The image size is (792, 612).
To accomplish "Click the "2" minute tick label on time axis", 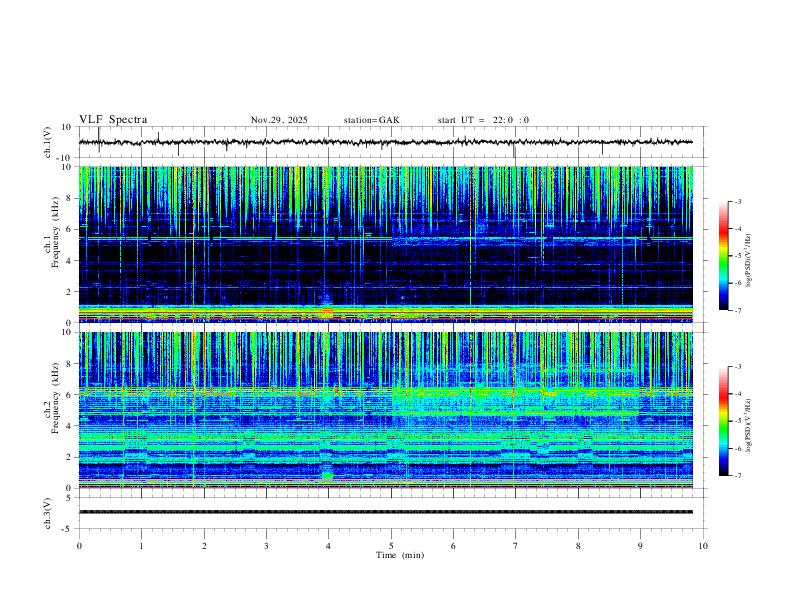I will click(204, 546).
